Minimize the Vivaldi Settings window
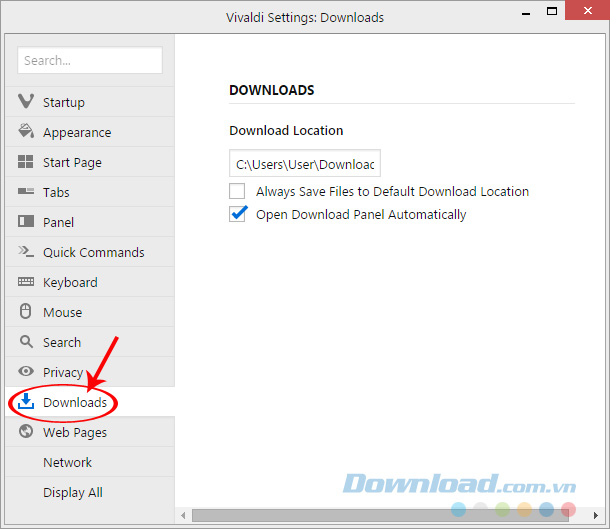This screenshot has height=529, width=610. [x=526, y=13]
